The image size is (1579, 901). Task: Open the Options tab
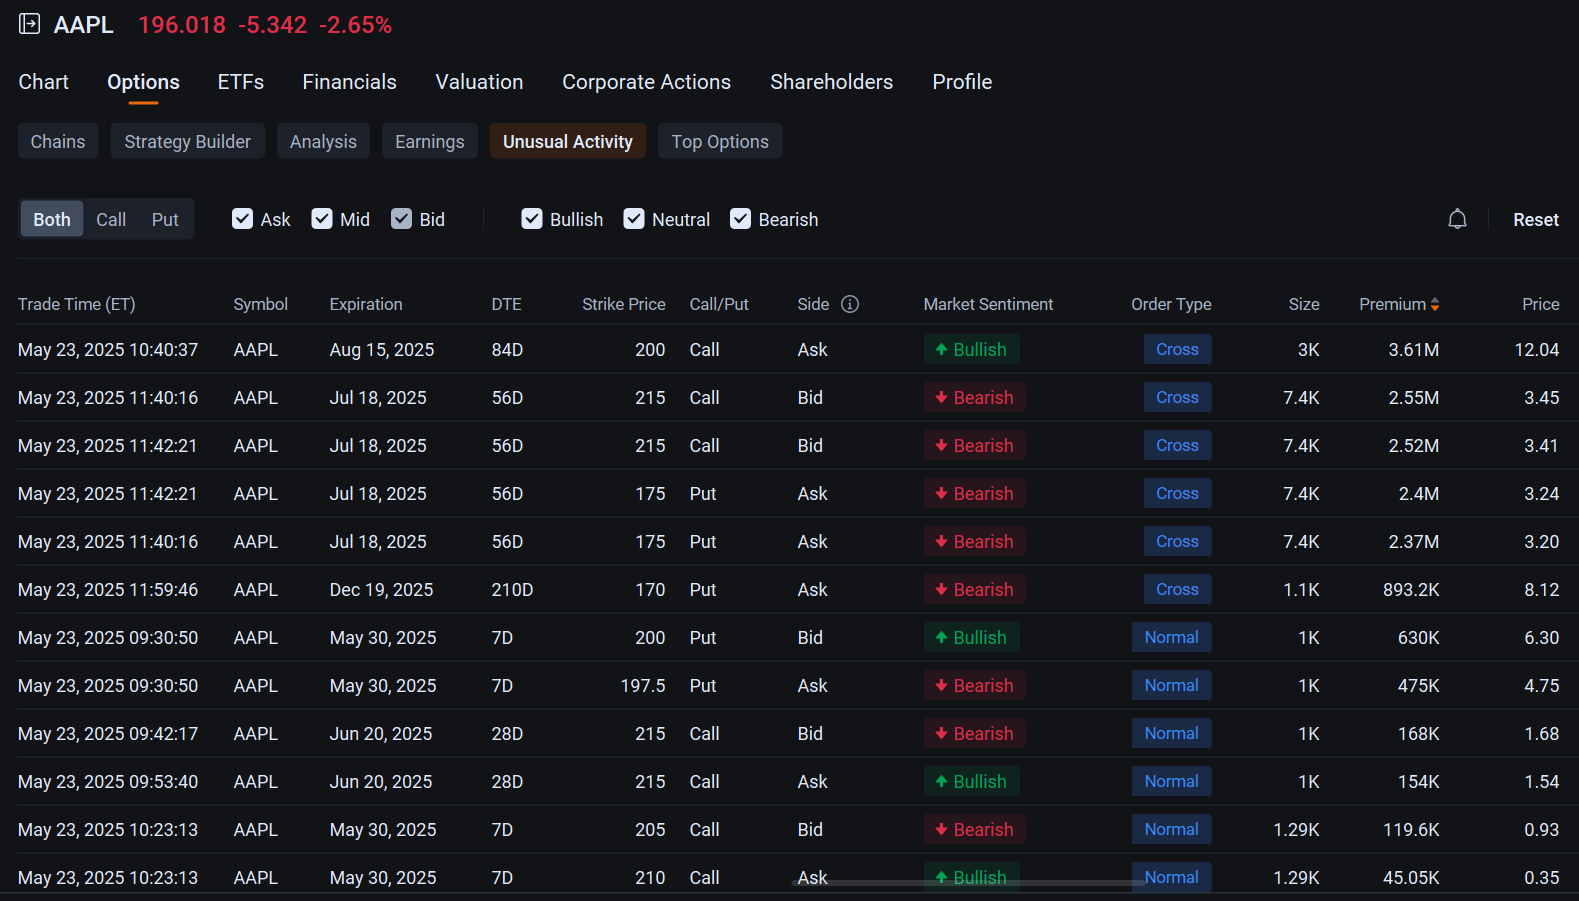tap(143, 82)
